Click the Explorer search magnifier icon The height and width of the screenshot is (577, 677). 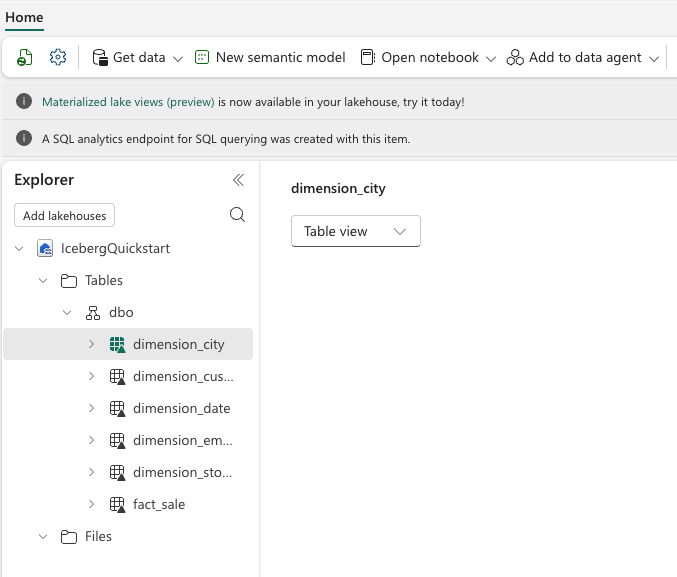pyautogui.click(x=237, y=214)
